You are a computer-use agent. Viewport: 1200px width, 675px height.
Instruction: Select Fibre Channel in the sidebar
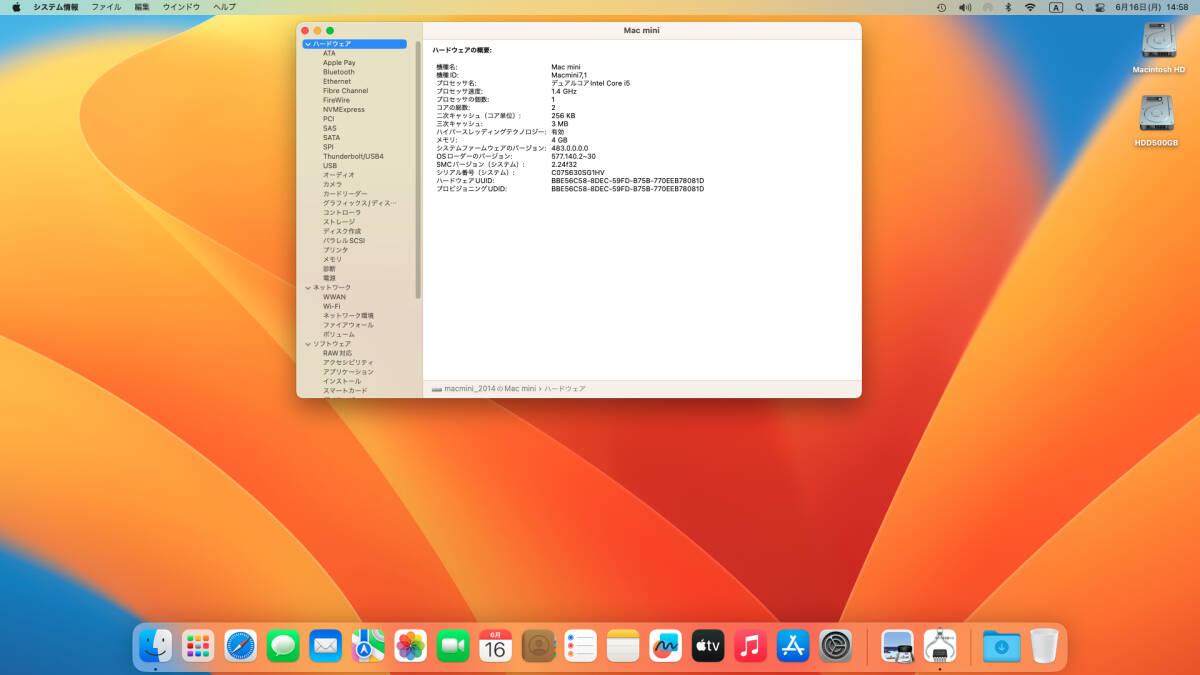pyautogui.click(x=345, y=91)
